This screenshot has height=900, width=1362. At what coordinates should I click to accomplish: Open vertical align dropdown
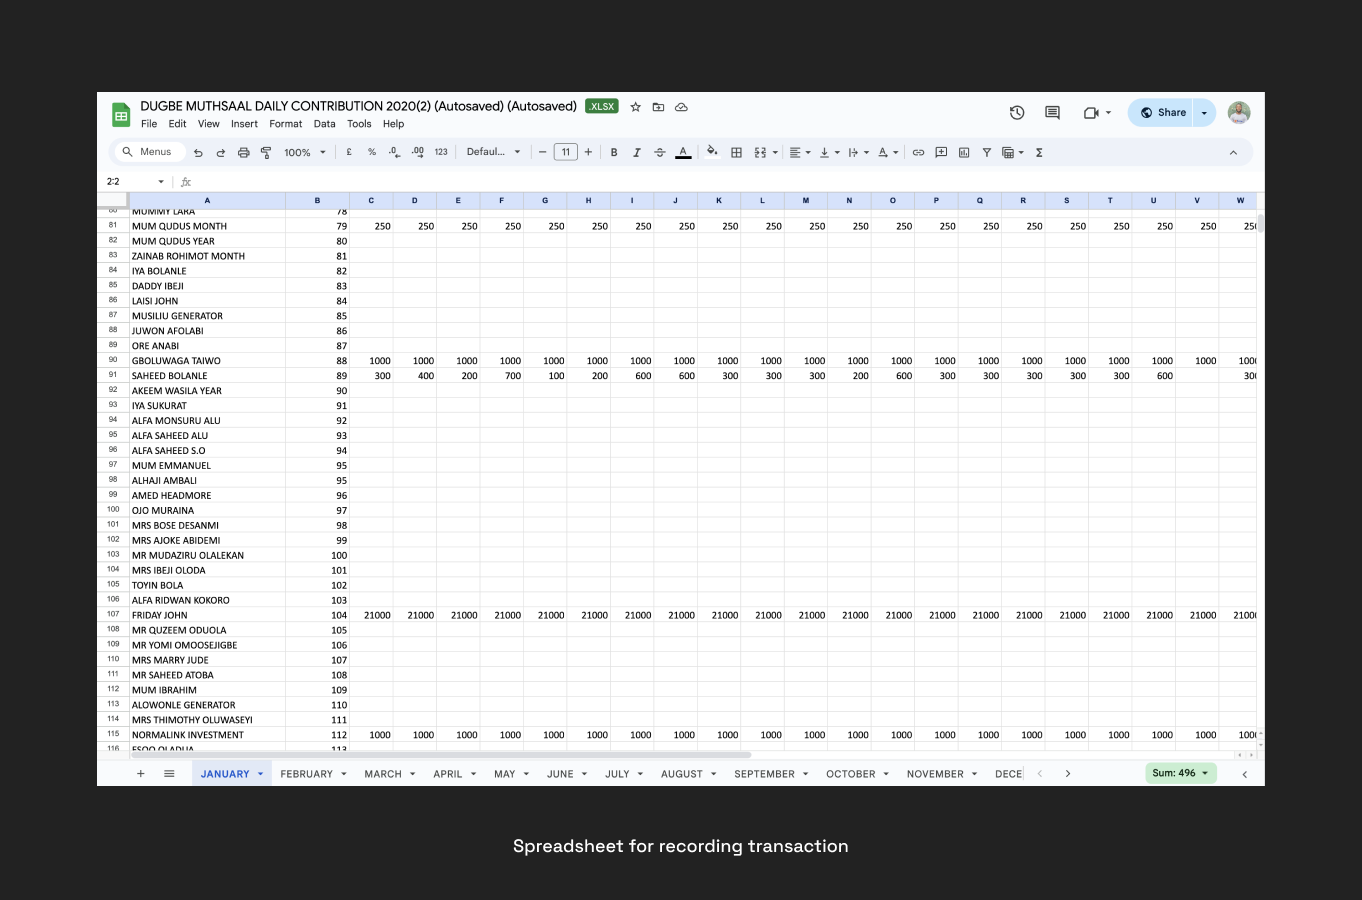pos(829,152)
